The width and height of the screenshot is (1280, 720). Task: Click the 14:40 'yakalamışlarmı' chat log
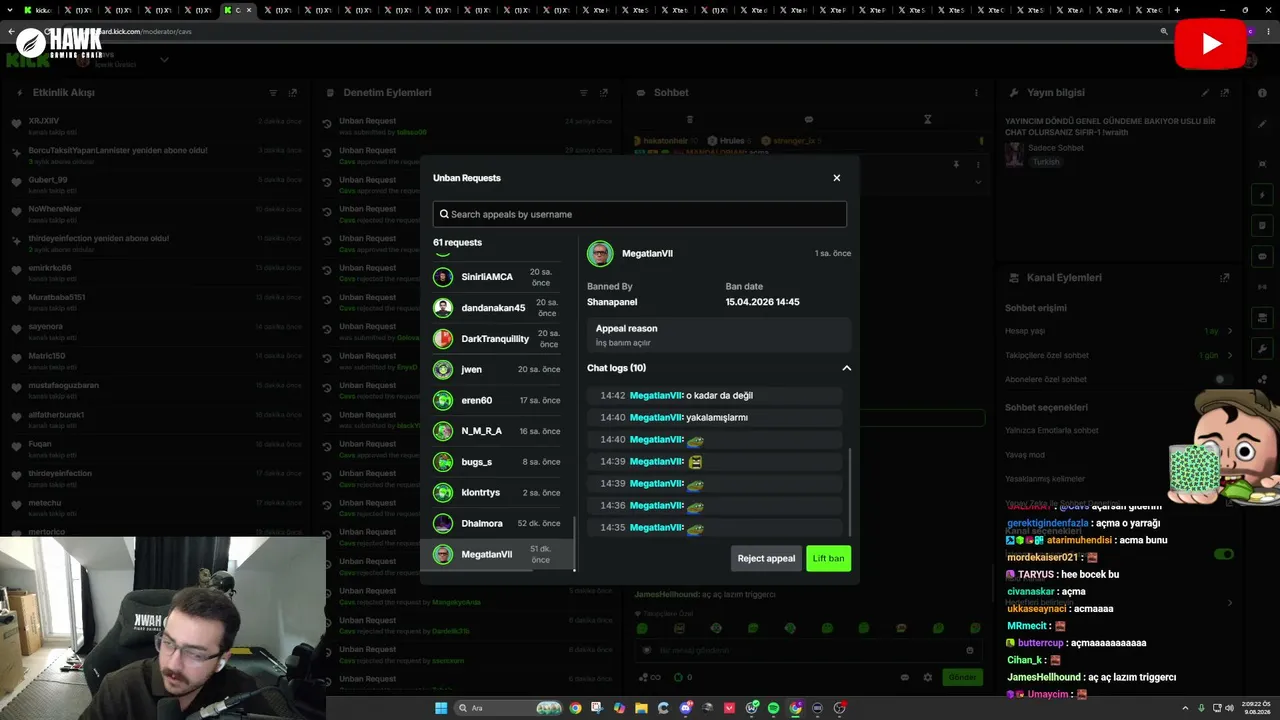(x=715, y=418)
